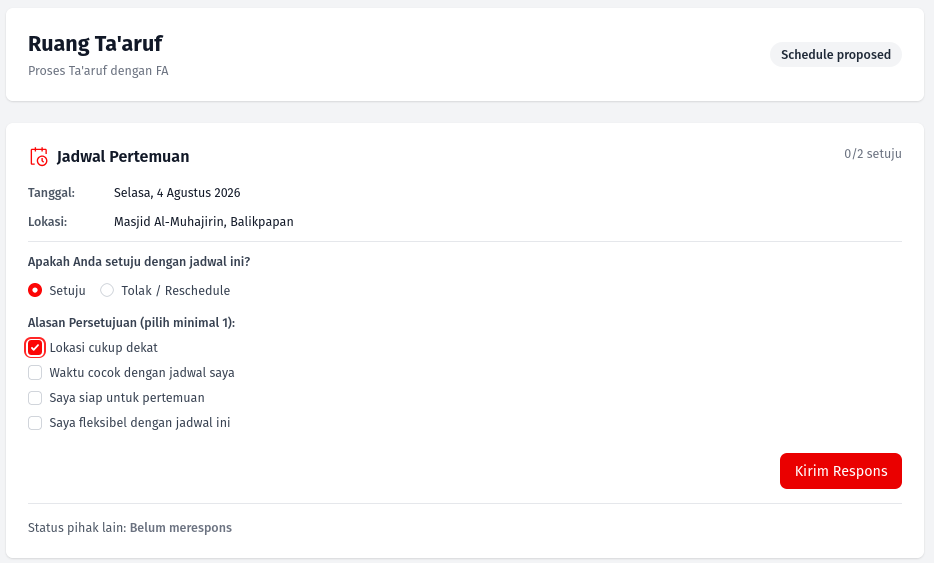
Task: Click the Jadwal Pertemuan section title
Action: (123, 157)
